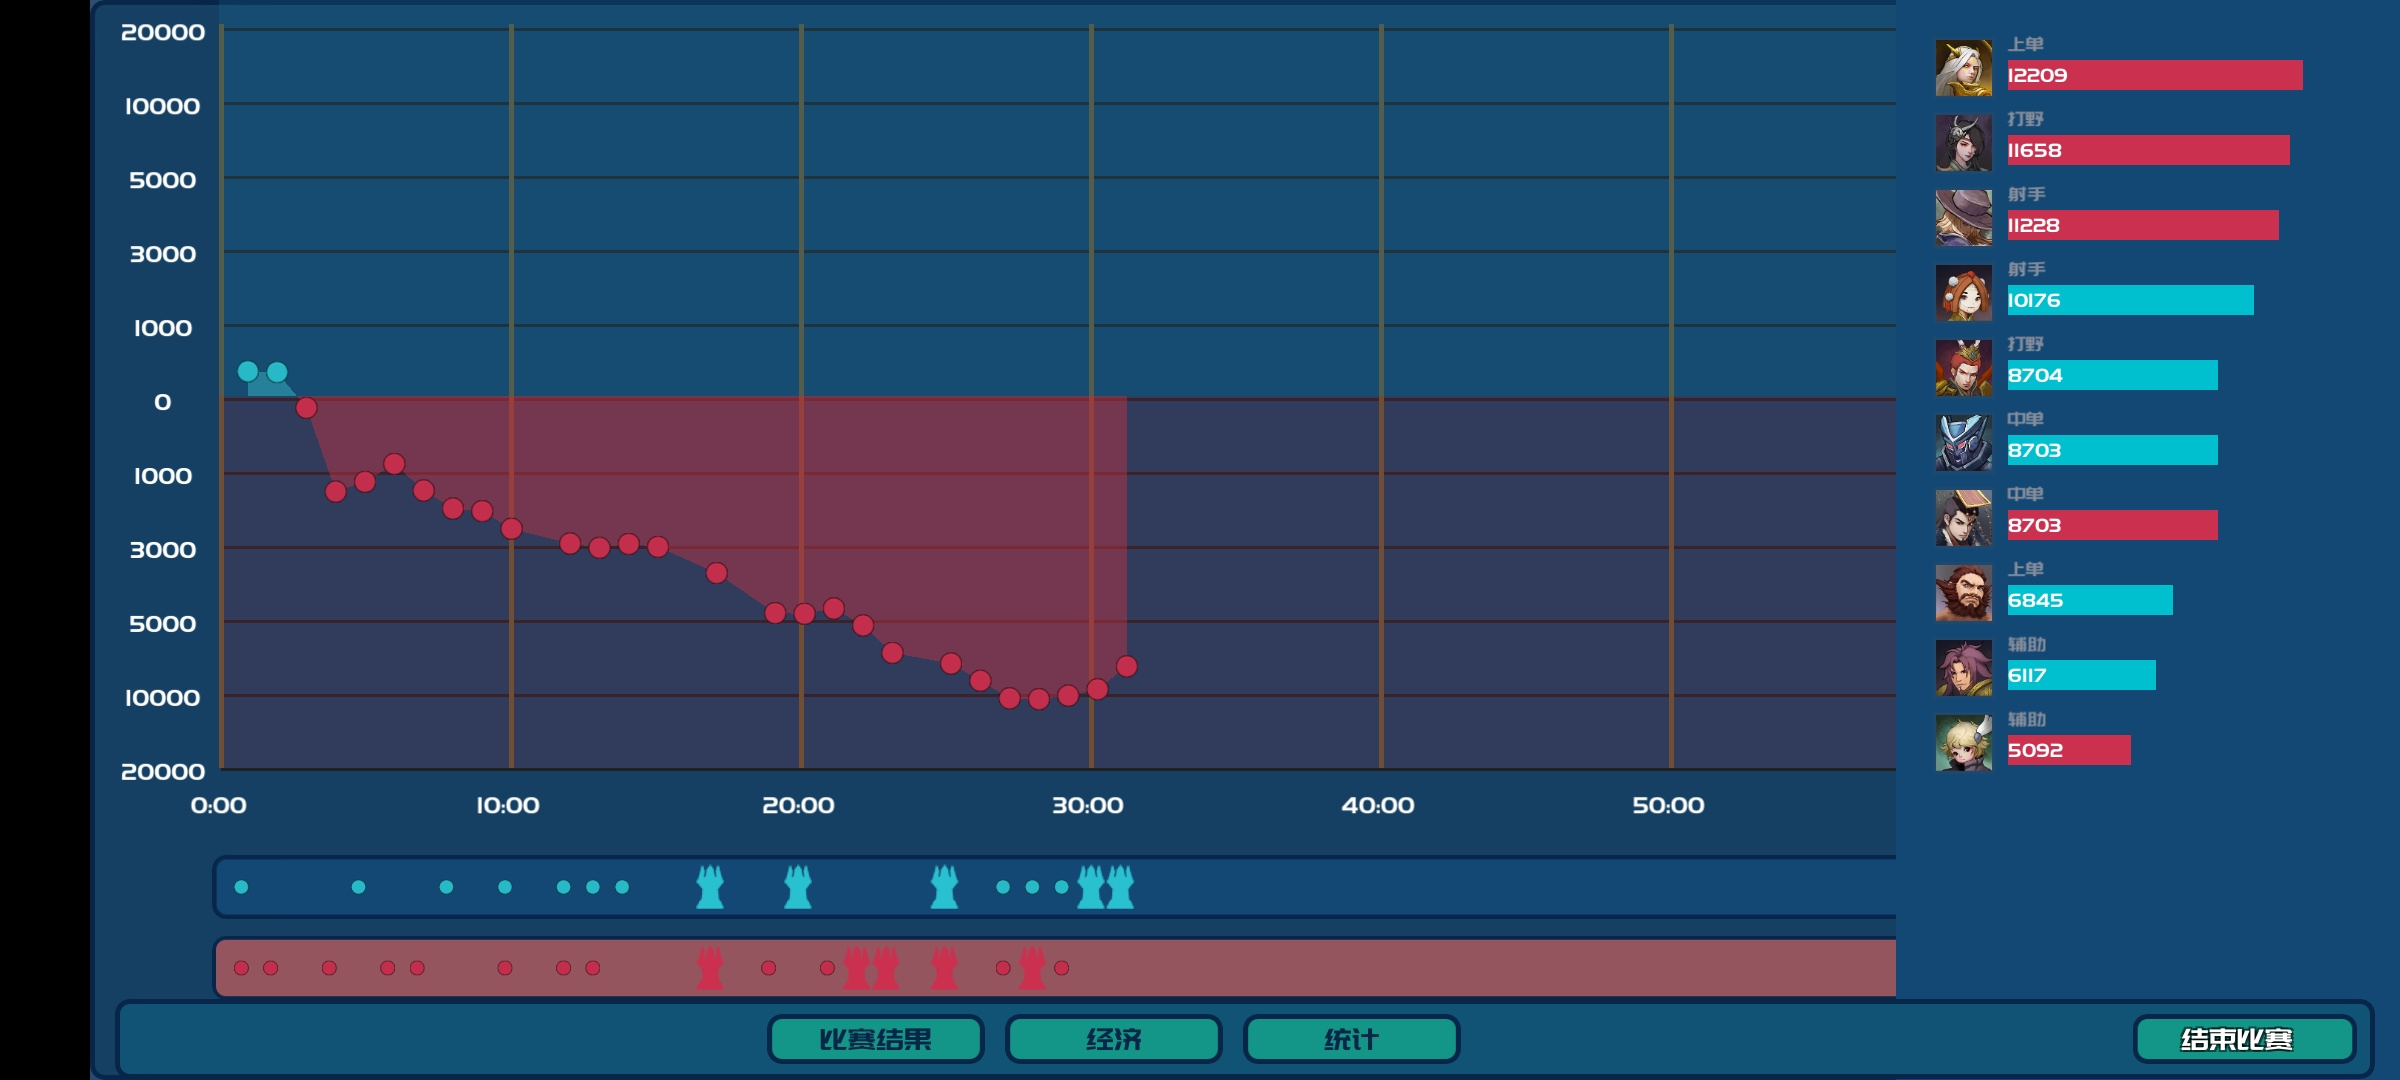Viewport: 2400px width, 1080px height.
Task: Click the last blue tower icon on timeline
Action: point(1121,887)
